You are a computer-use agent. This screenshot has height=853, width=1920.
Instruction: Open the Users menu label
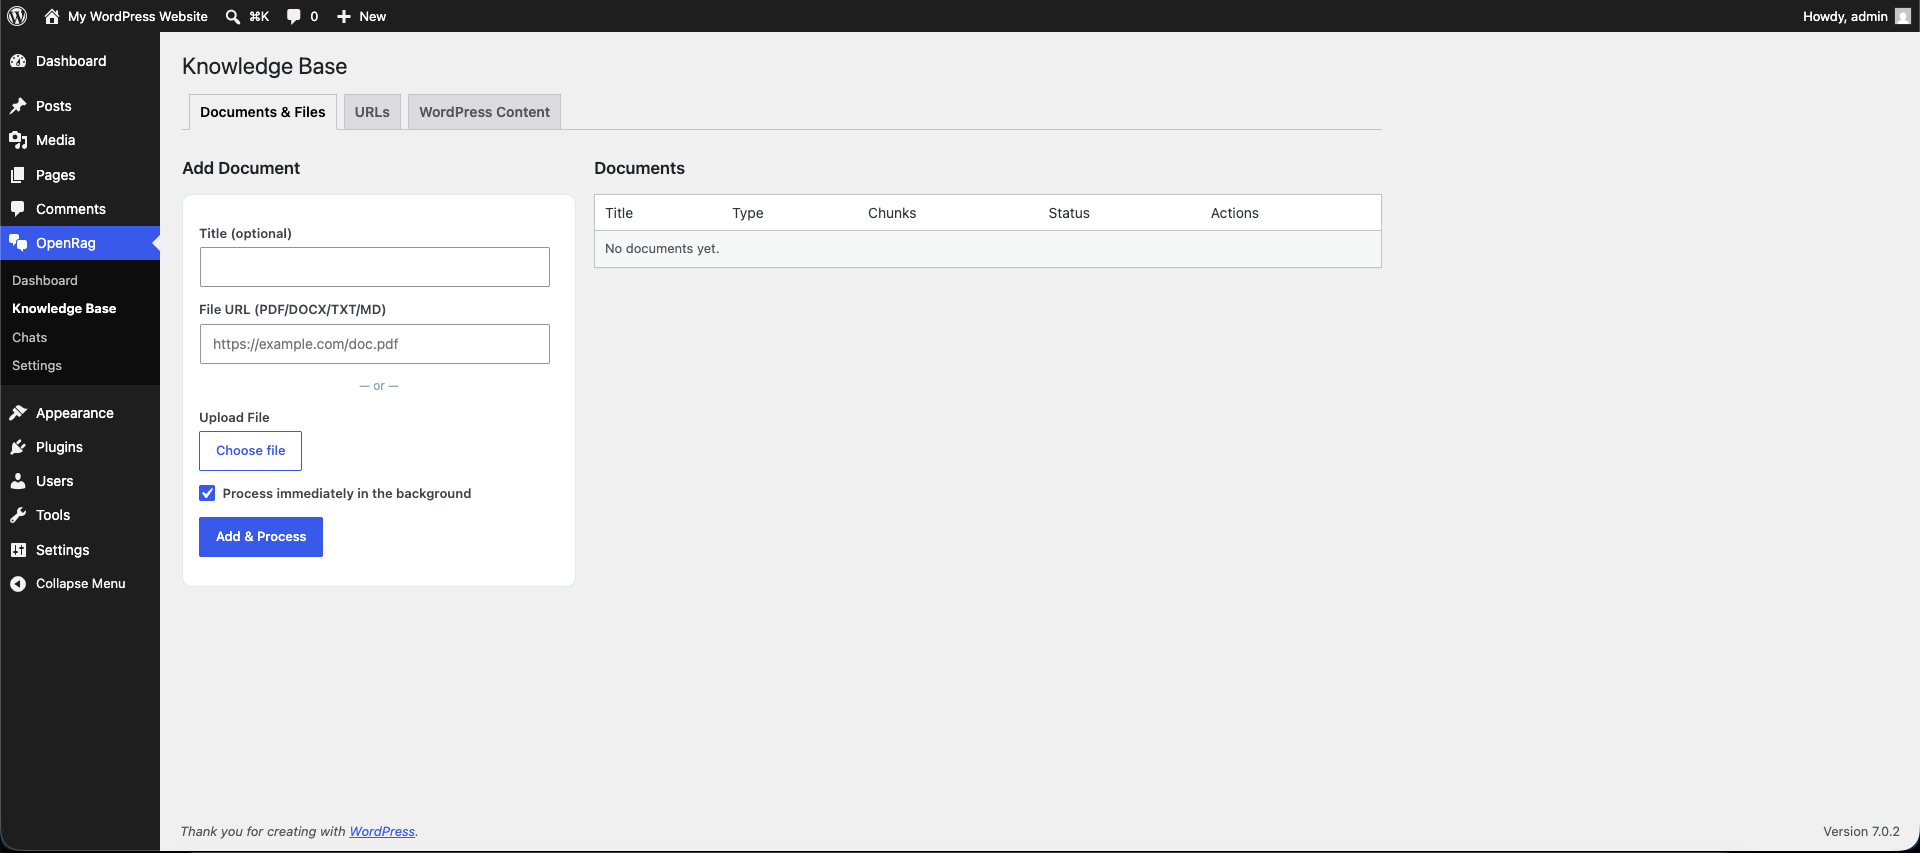point(55,481)
